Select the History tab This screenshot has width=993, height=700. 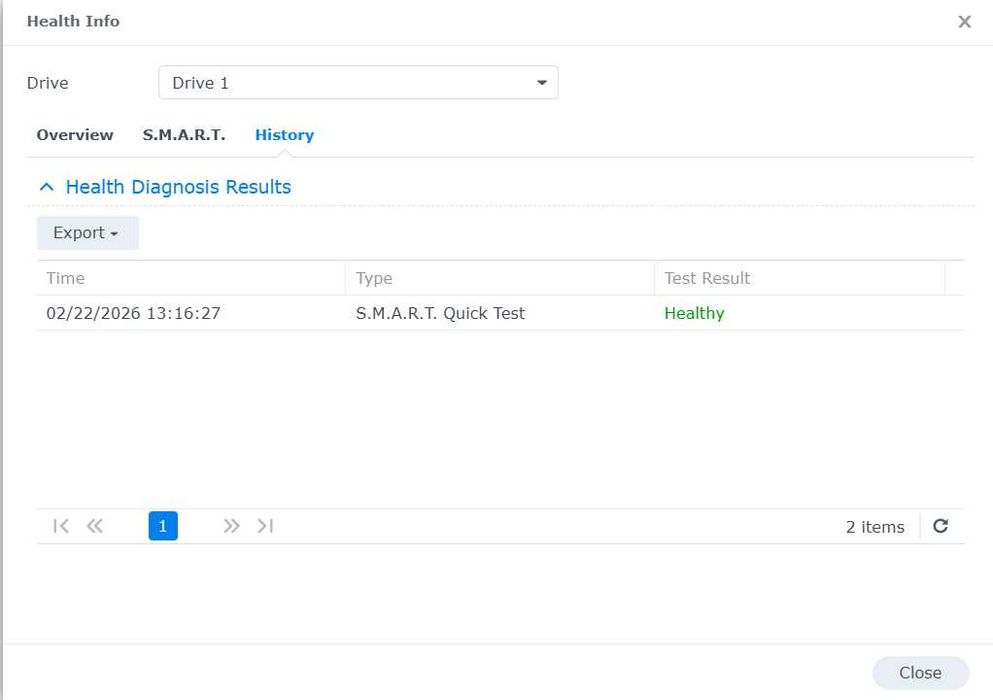(284, 135)
